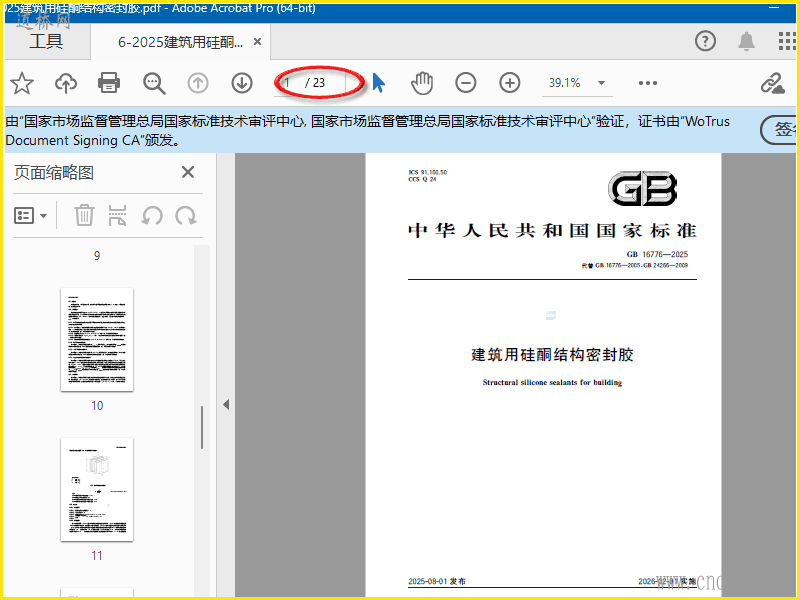This screenshot has width=800, height=600.
Task: Rotate page counterclockwise
Action: tap(152, 216)
